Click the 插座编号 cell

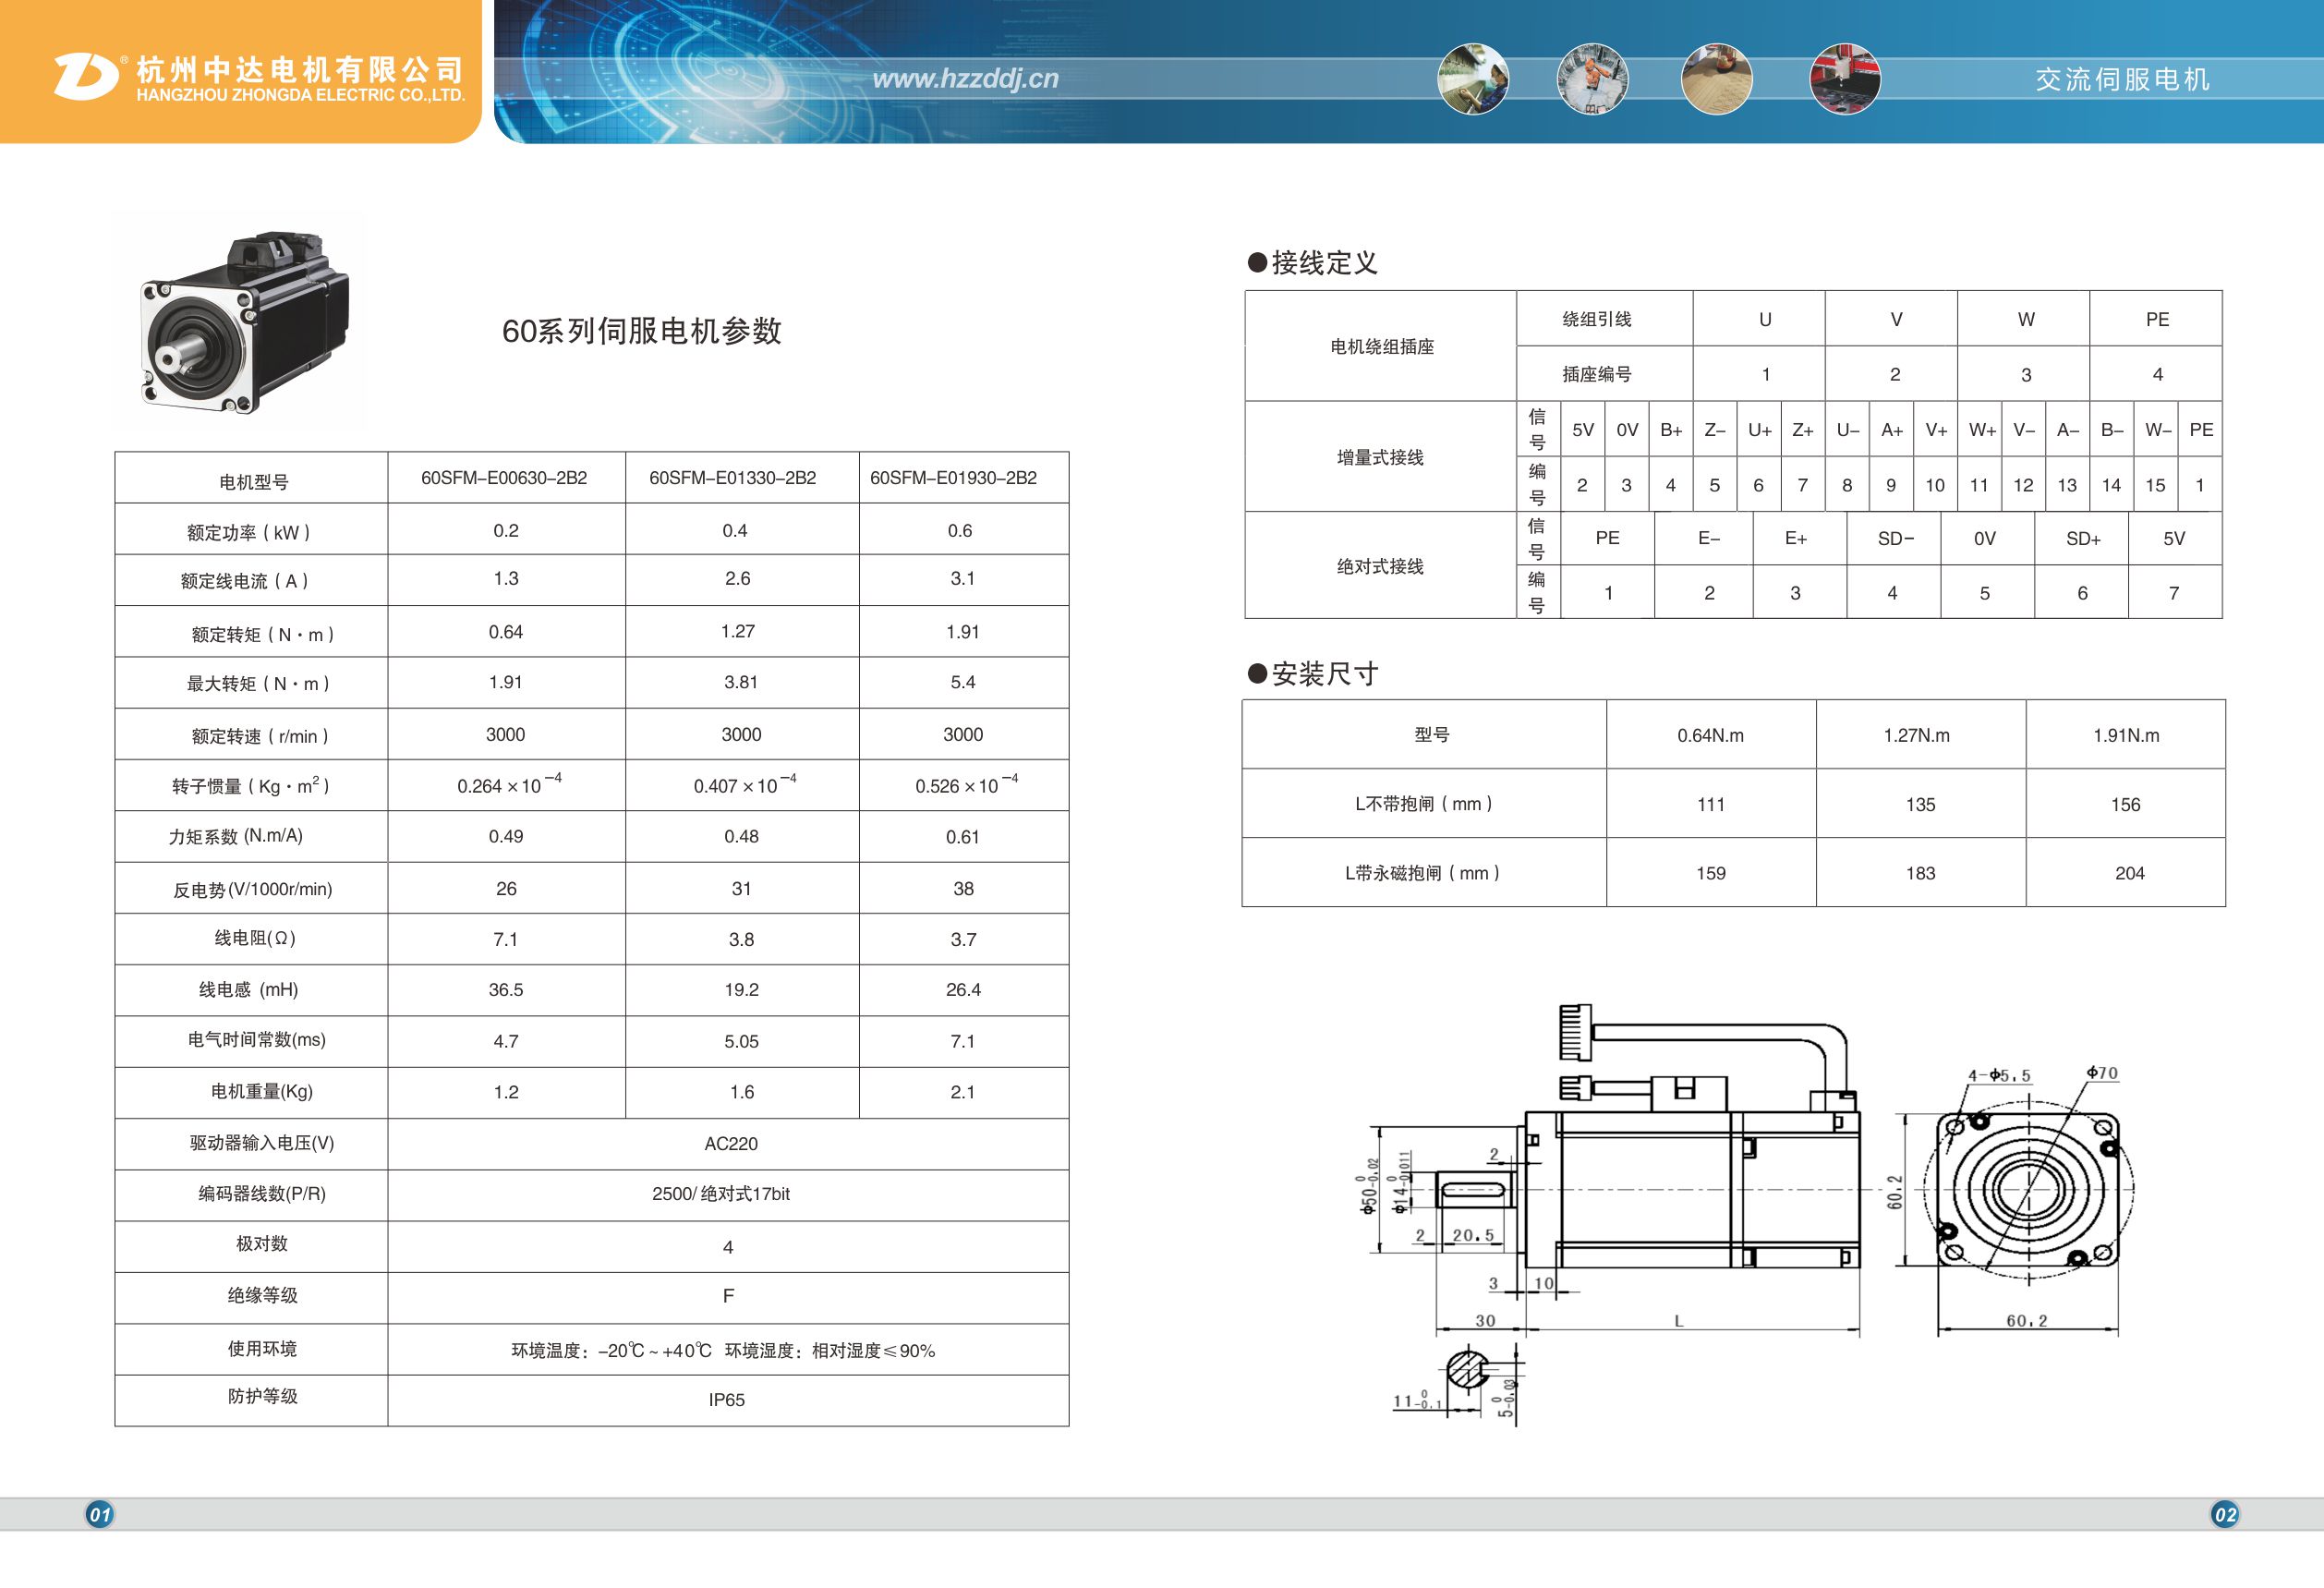(x=1605, y=374)
